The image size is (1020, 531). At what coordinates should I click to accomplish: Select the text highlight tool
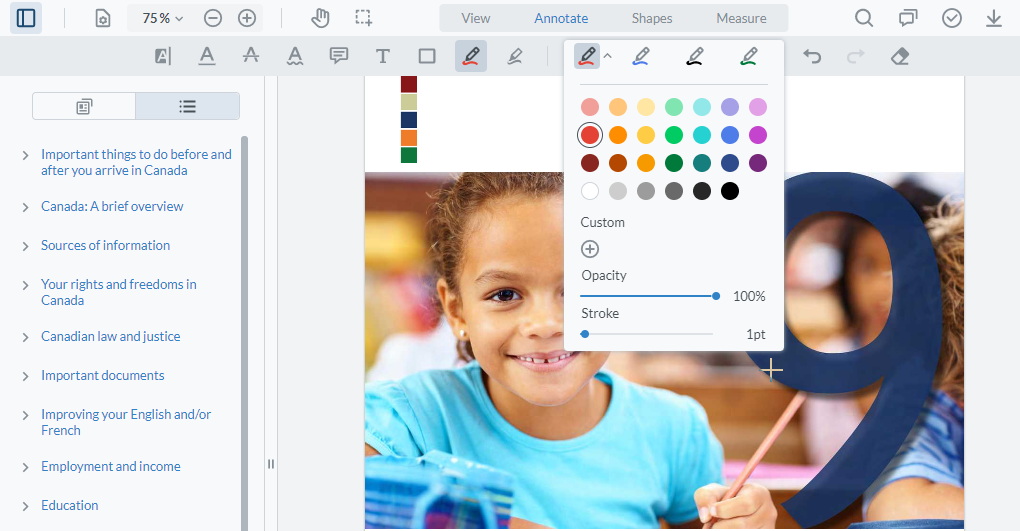[163, 57]
